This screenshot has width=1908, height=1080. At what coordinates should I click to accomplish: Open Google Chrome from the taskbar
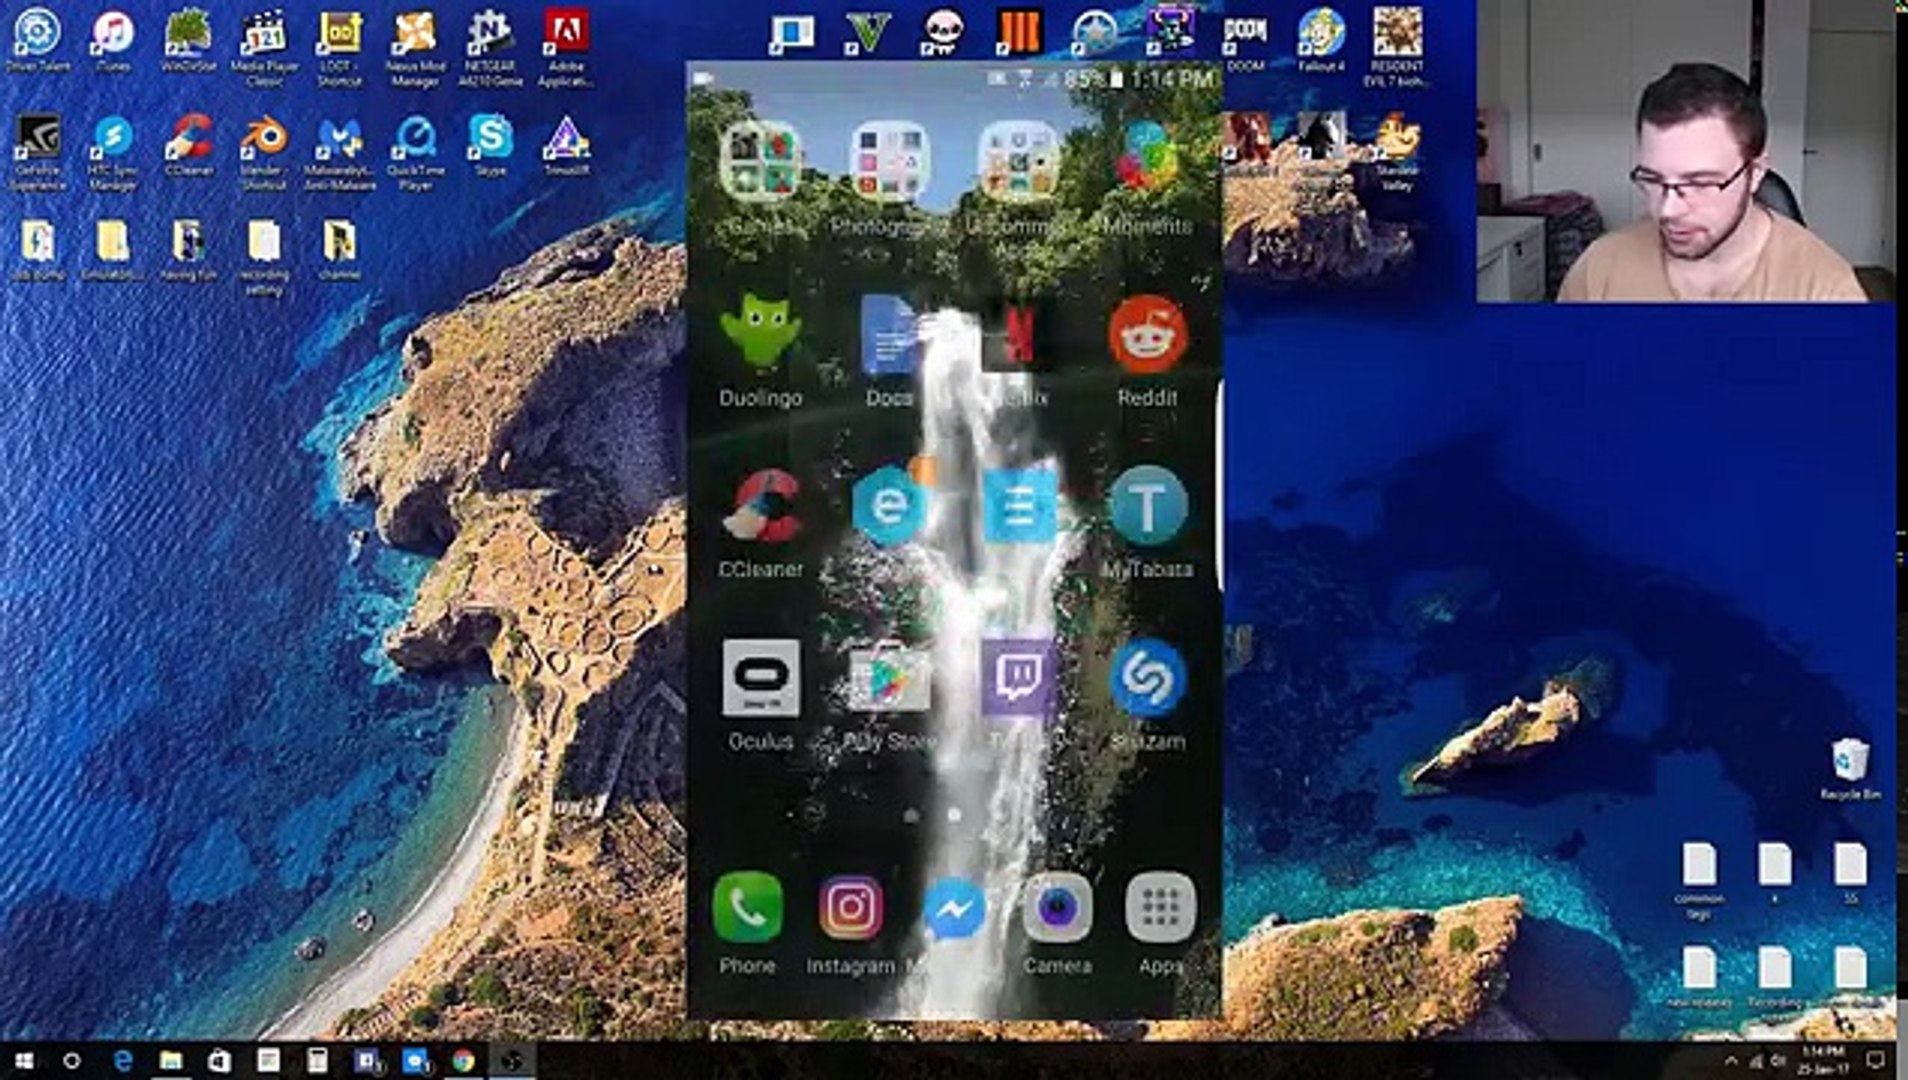(x=462, y=1060)
